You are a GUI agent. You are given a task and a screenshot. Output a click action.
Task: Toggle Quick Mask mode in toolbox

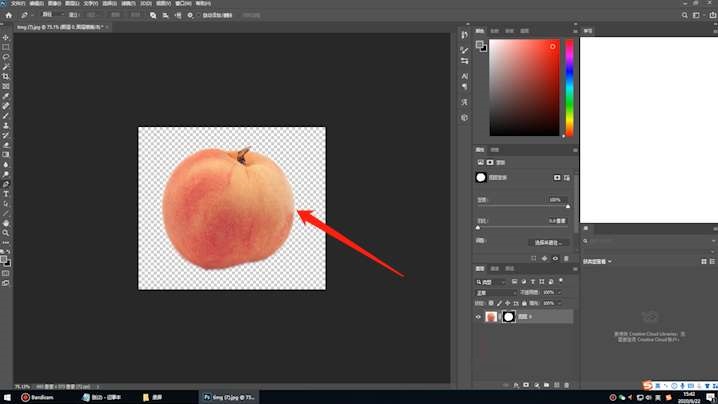[x=6, y=273]
